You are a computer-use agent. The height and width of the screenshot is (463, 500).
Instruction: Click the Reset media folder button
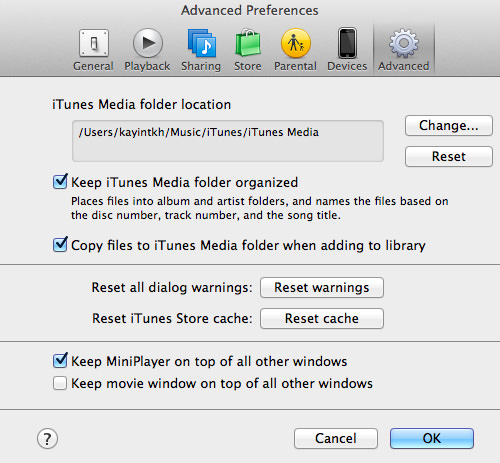tap(449, 156)
